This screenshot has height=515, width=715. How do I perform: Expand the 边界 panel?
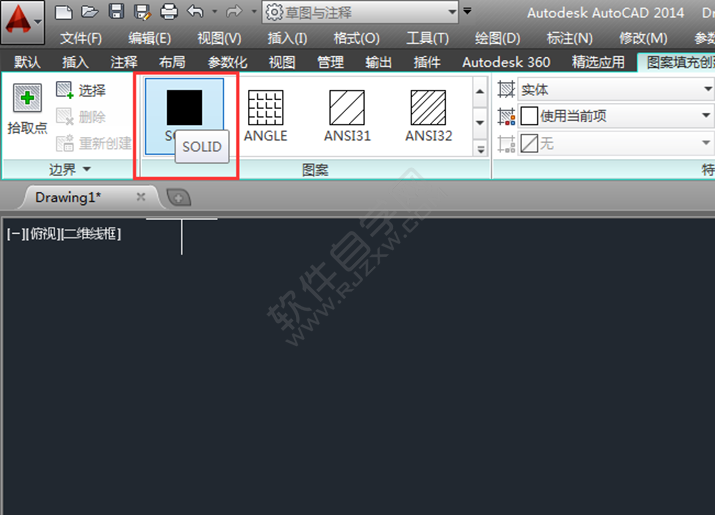(69, 170)
